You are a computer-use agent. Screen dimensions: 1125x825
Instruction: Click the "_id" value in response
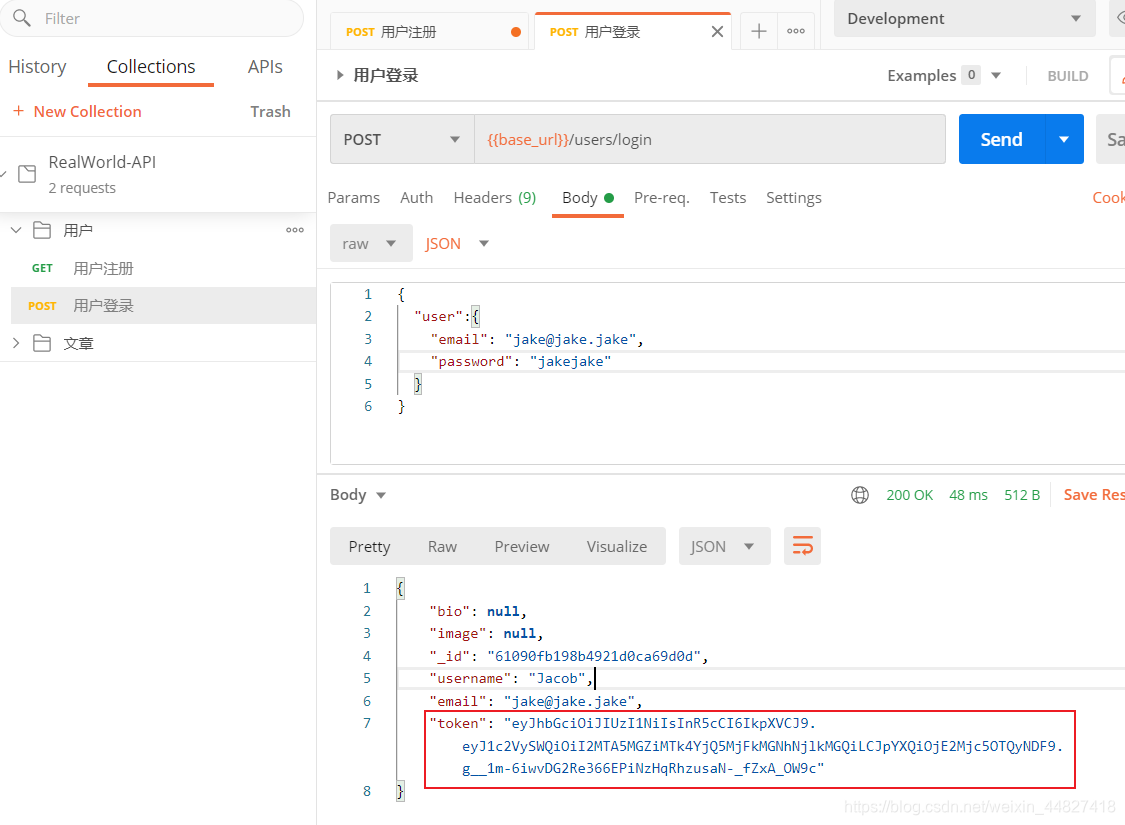(593, 656)
